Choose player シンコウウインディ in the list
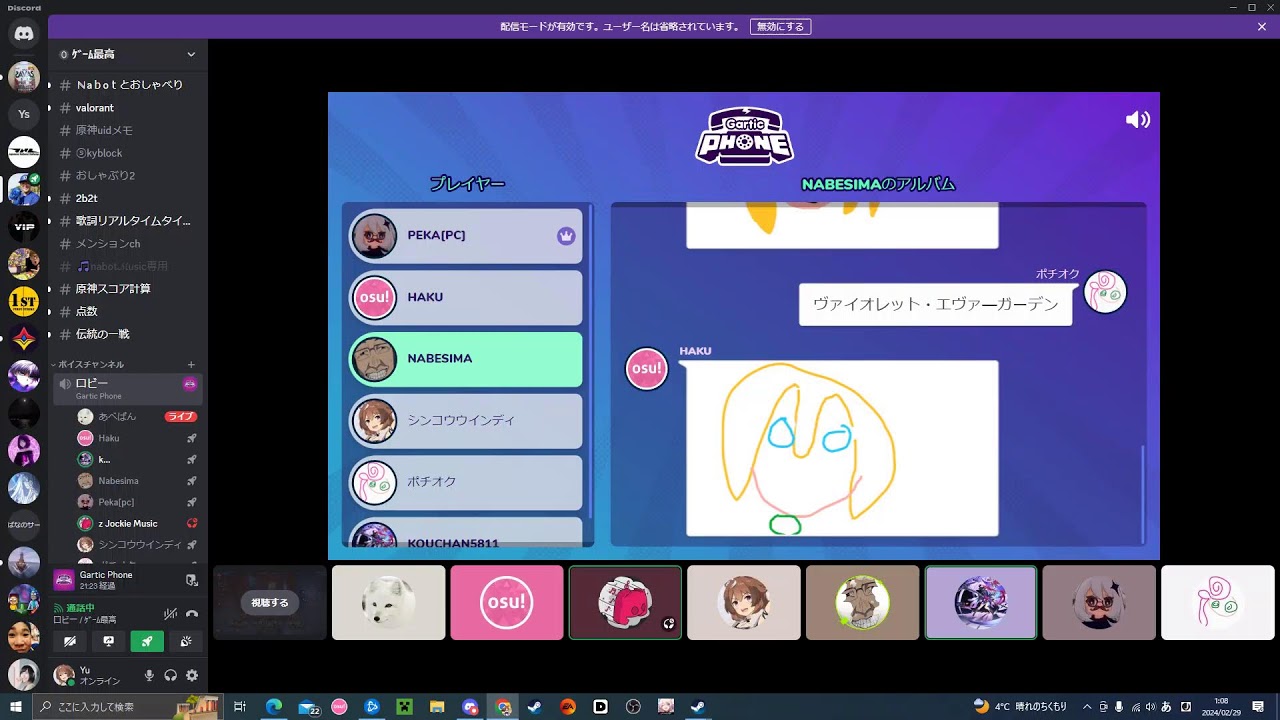 [466, 421]
